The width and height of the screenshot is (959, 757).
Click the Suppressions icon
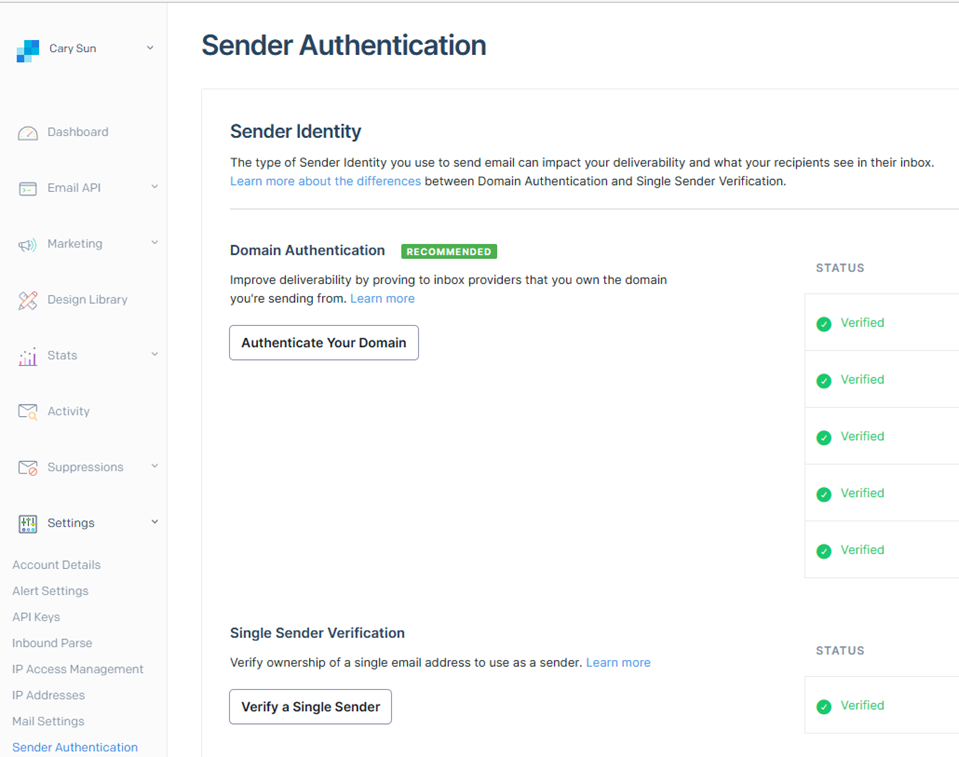(x=28, y=468)
